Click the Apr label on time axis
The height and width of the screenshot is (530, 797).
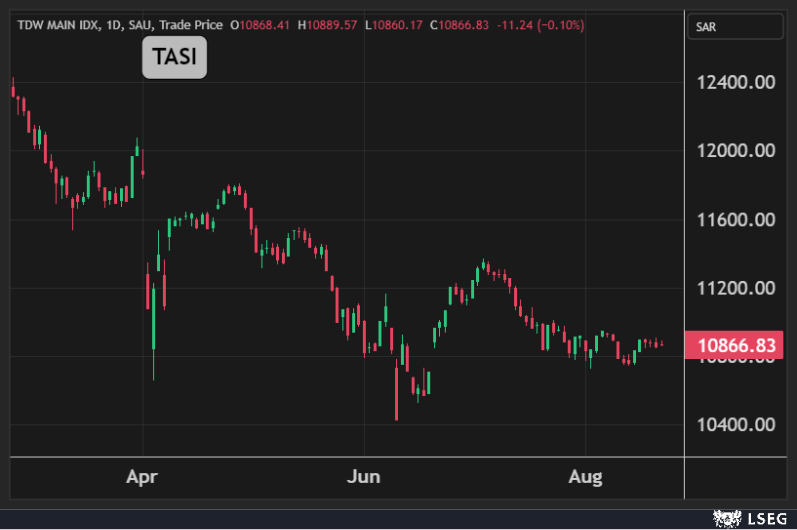pyautogui.click(x=144, y=477)
